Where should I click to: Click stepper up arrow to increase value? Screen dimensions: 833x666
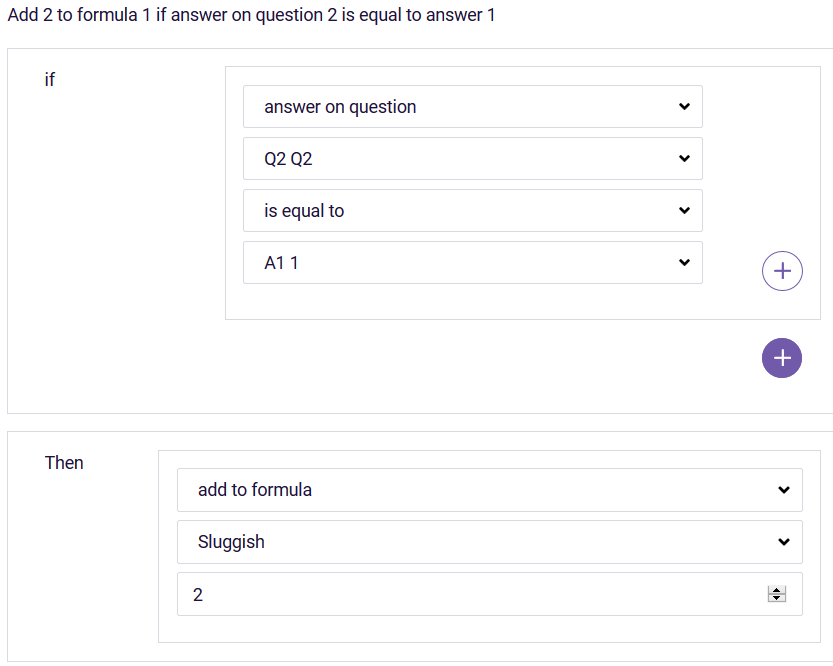click(777, 589)
